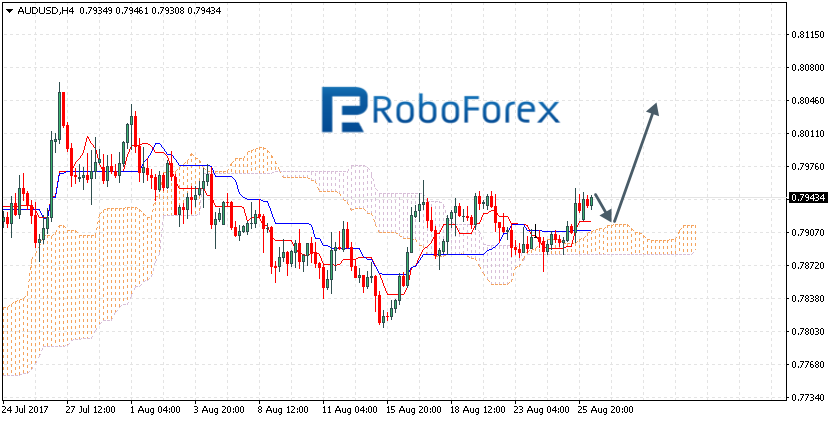
Task: Select the 0.81150 price axis label
Action: click(x=807, y=35)
